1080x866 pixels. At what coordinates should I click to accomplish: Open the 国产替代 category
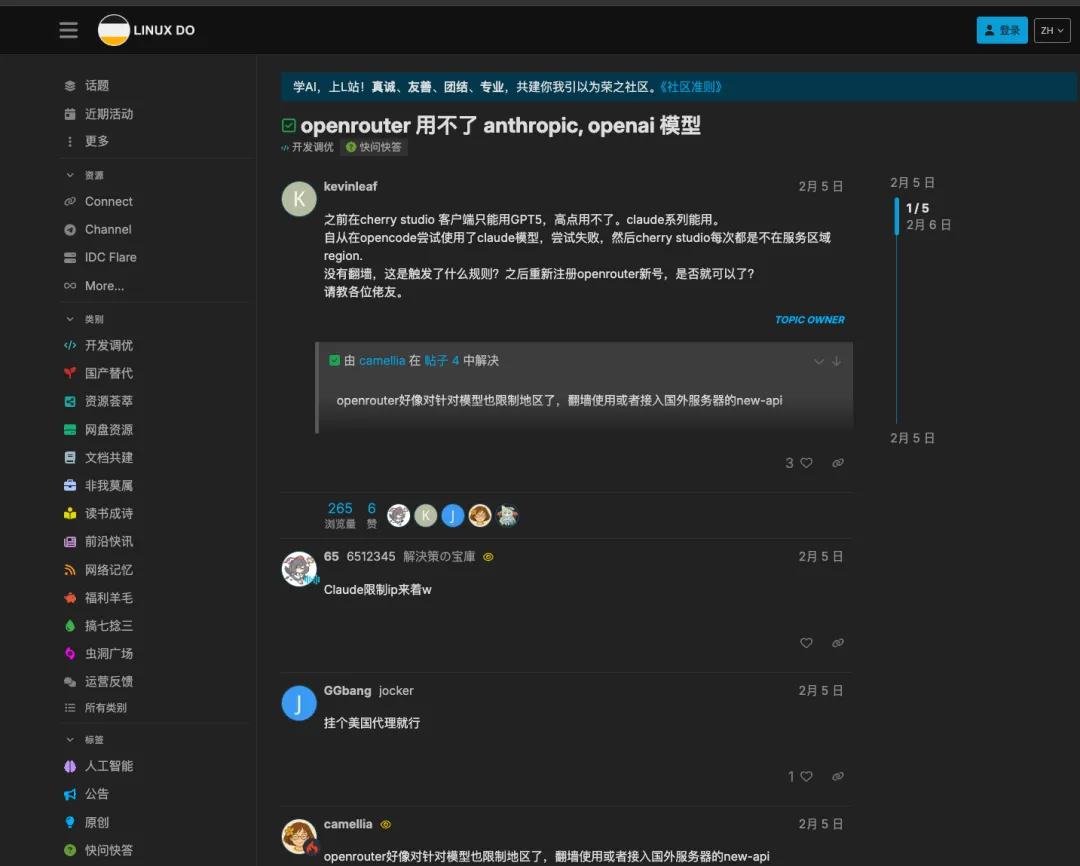(x=108, y=373)
